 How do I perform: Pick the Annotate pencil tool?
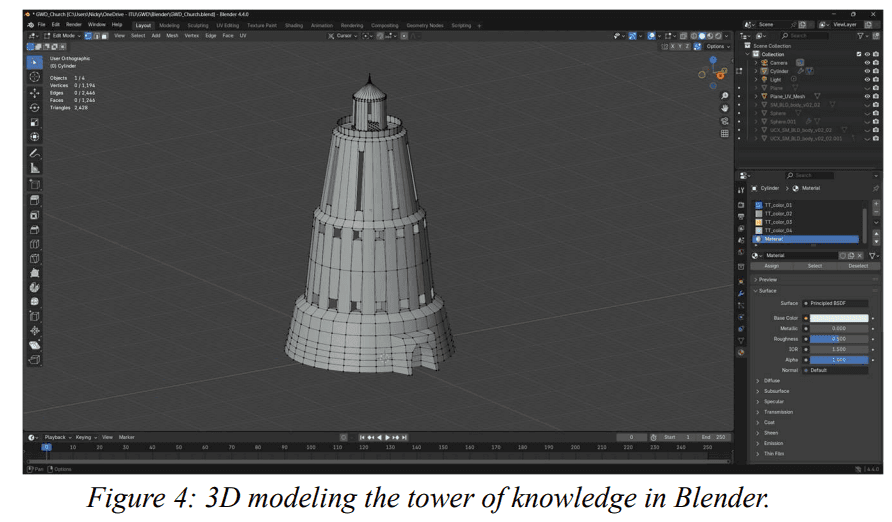click(35, 153)
